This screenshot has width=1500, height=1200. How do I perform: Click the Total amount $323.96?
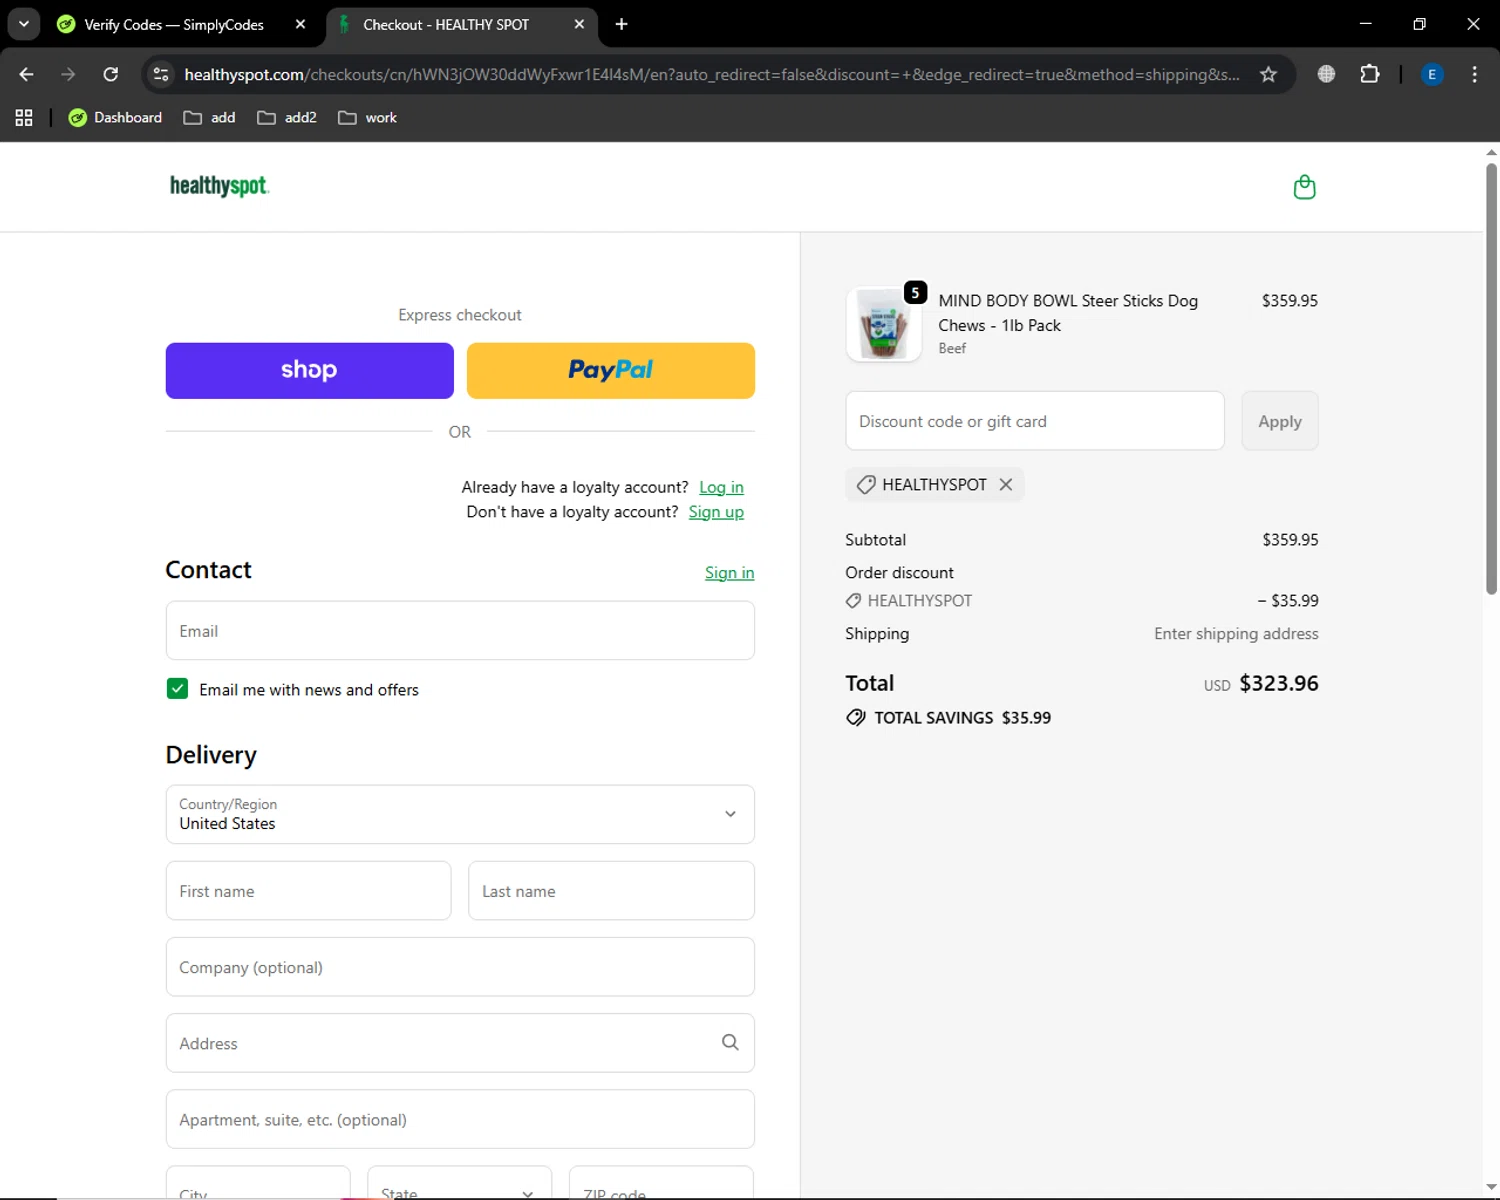1279,683
